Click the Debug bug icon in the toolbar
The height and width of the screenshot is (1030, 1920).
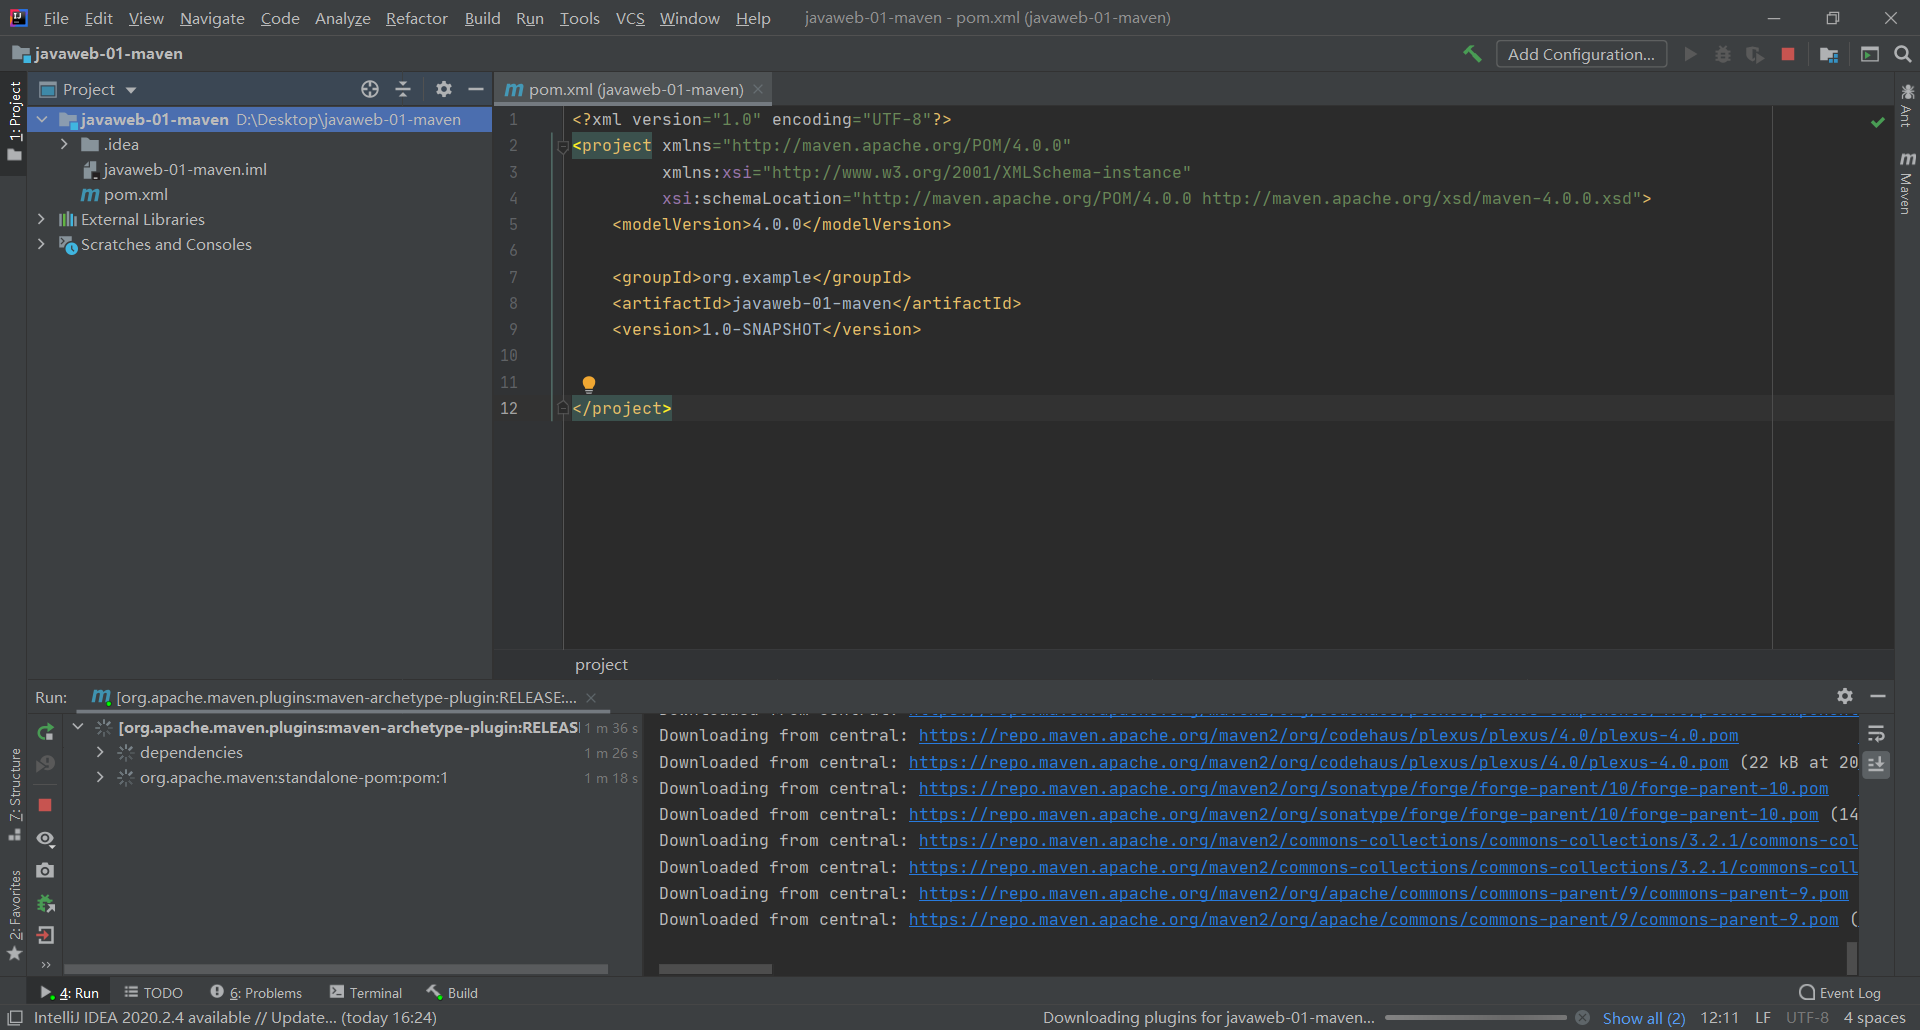pyautogui.click(x=1722, y=54)
